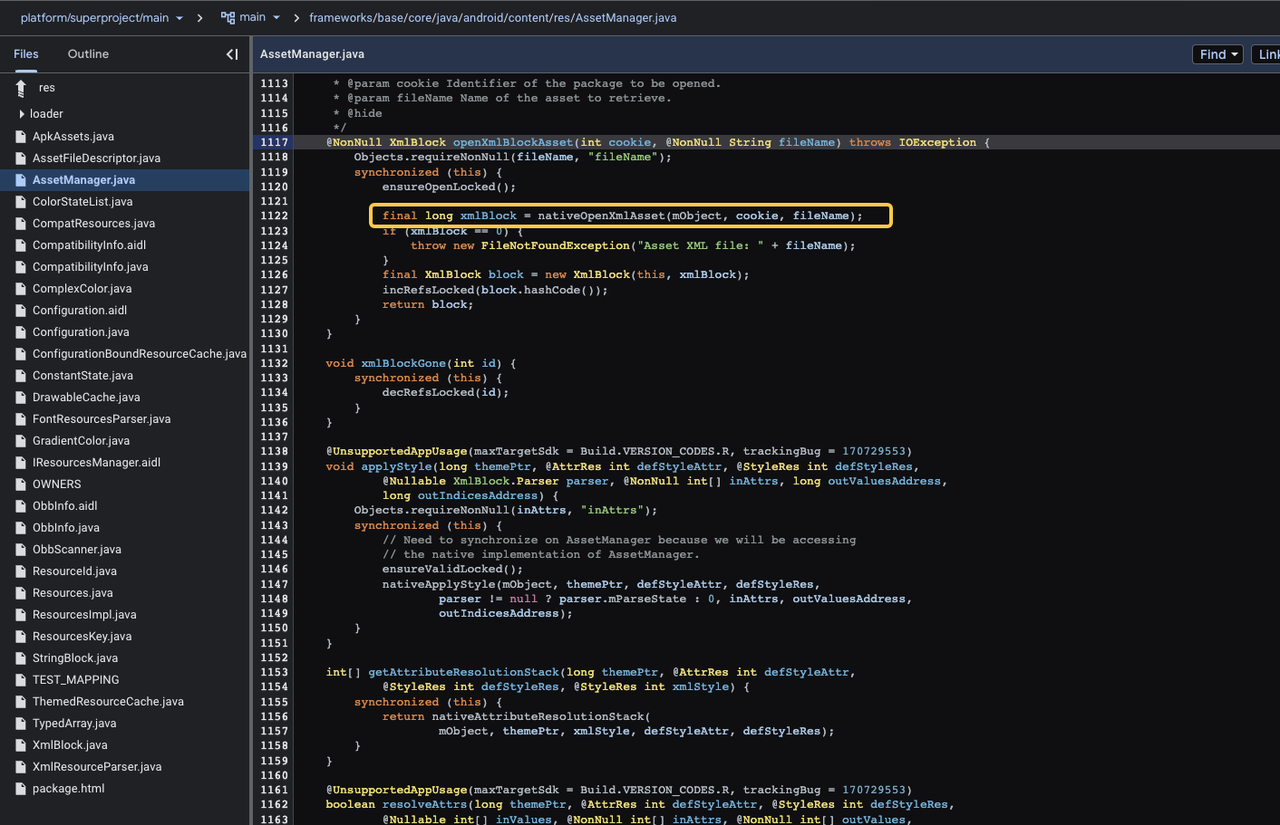Click nativeApplyStyle call on line 1147

coord(439,584)
